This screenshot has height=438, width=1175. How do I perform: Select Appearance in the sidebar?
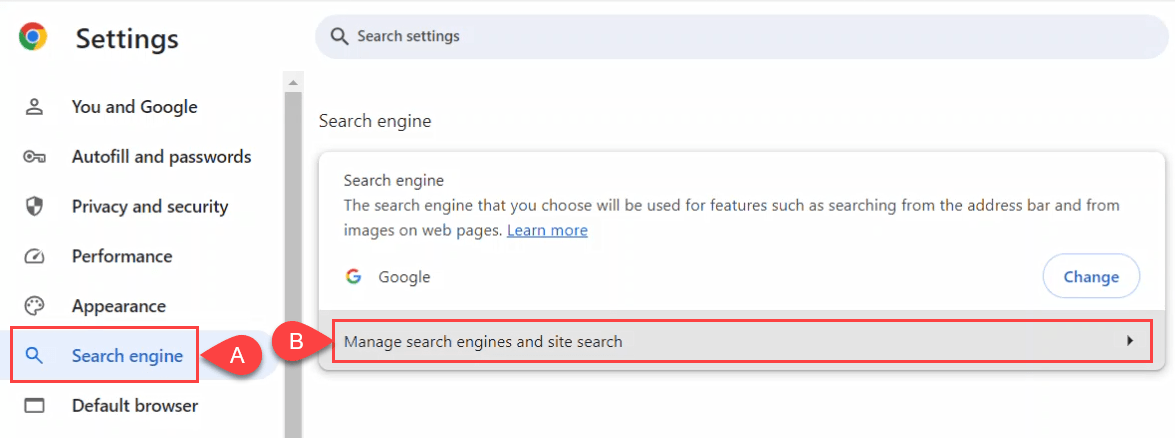click(x=118, y=306)
